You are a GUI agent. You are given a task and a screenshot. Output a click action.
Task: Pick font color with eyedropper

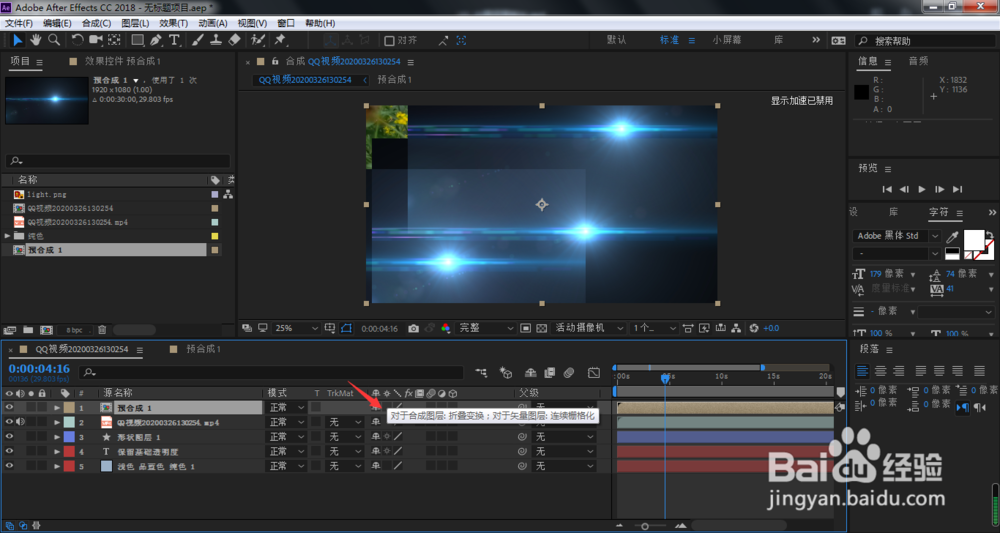tap(952, 237)
